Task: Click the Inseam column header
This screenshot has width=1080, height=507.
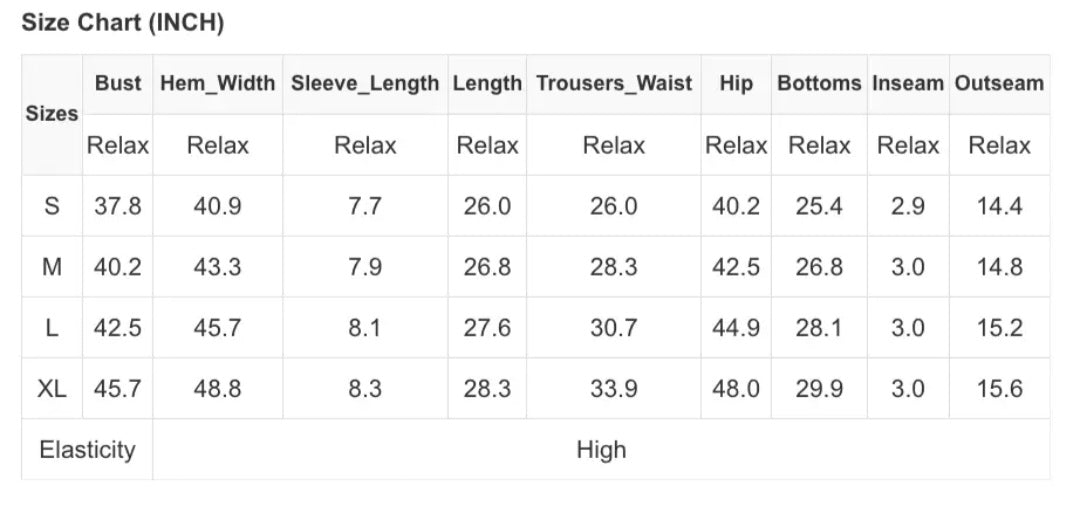Action: point(907,84)
